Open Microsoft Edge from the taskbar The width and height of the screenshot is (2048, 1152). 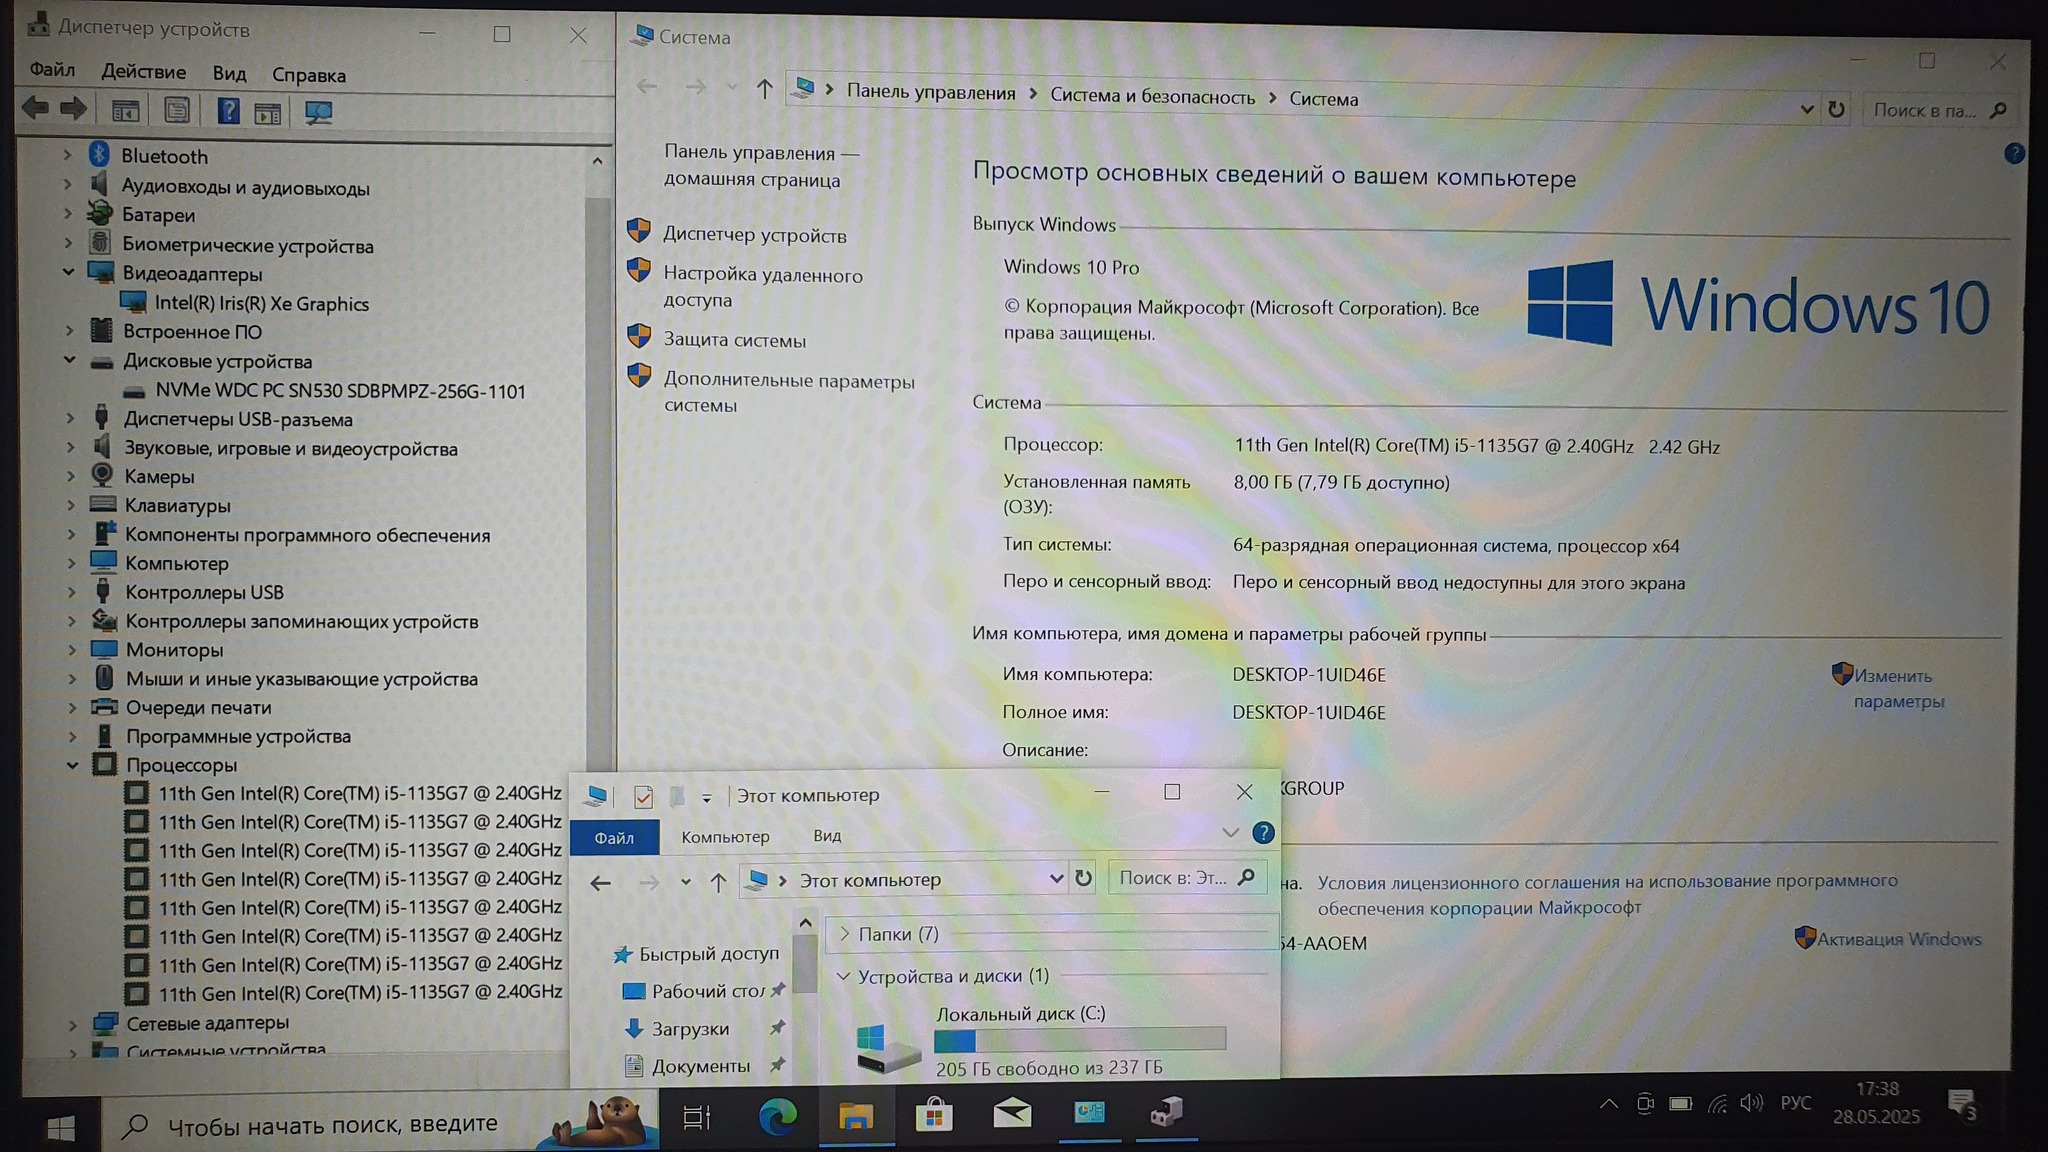click(777, 1115)
